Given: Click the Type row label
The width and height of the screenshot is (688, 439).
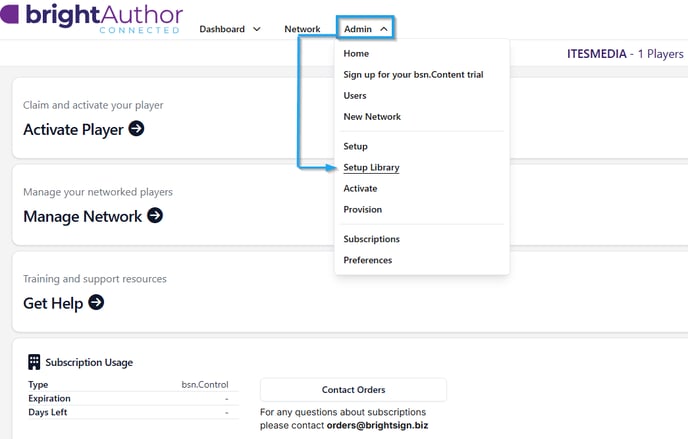Looking at the screenshot, I should (38, 385).
